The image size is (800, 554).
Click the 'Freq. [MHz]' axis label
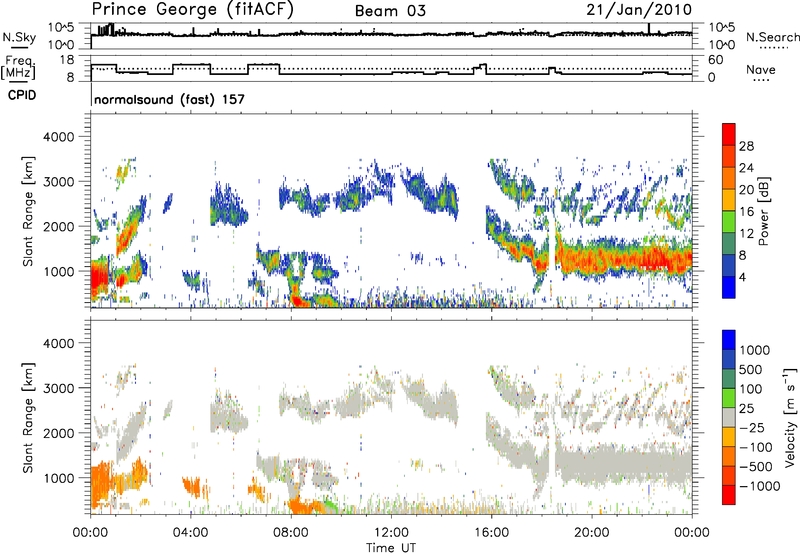click(x=18, y=68)
